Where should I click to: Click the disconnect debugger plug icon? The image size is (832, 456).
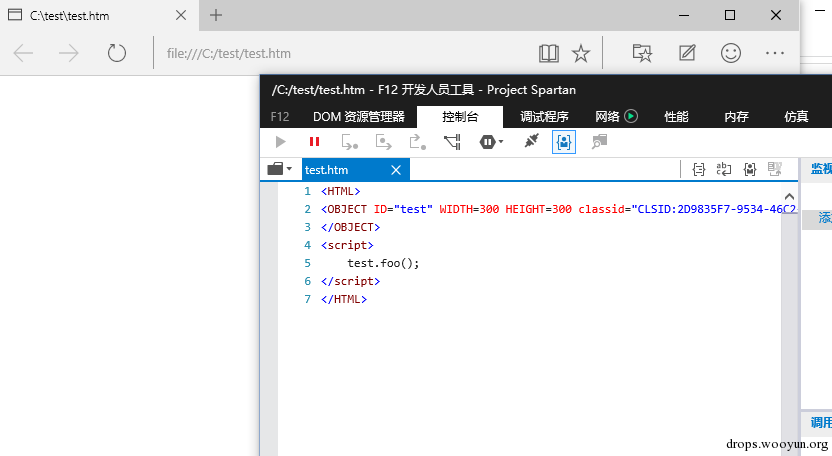(531, 141)
